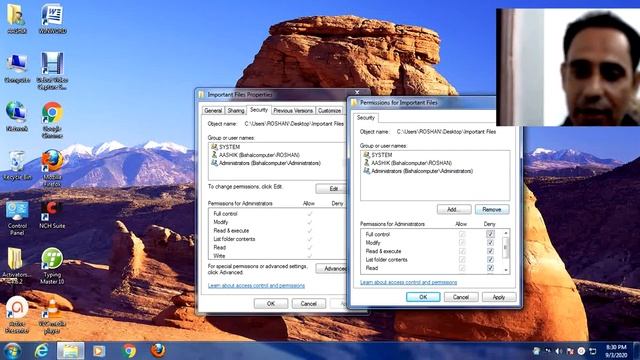Select the NCH Suite shortcut
Screen dimensions: 640x360
[52, 214]
